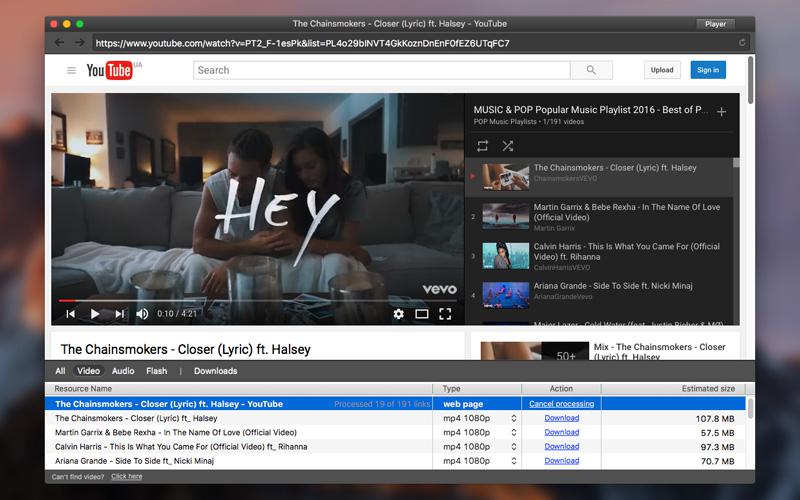Enter fullscreen video mode

pyautogui.click(x=445, y=314)
